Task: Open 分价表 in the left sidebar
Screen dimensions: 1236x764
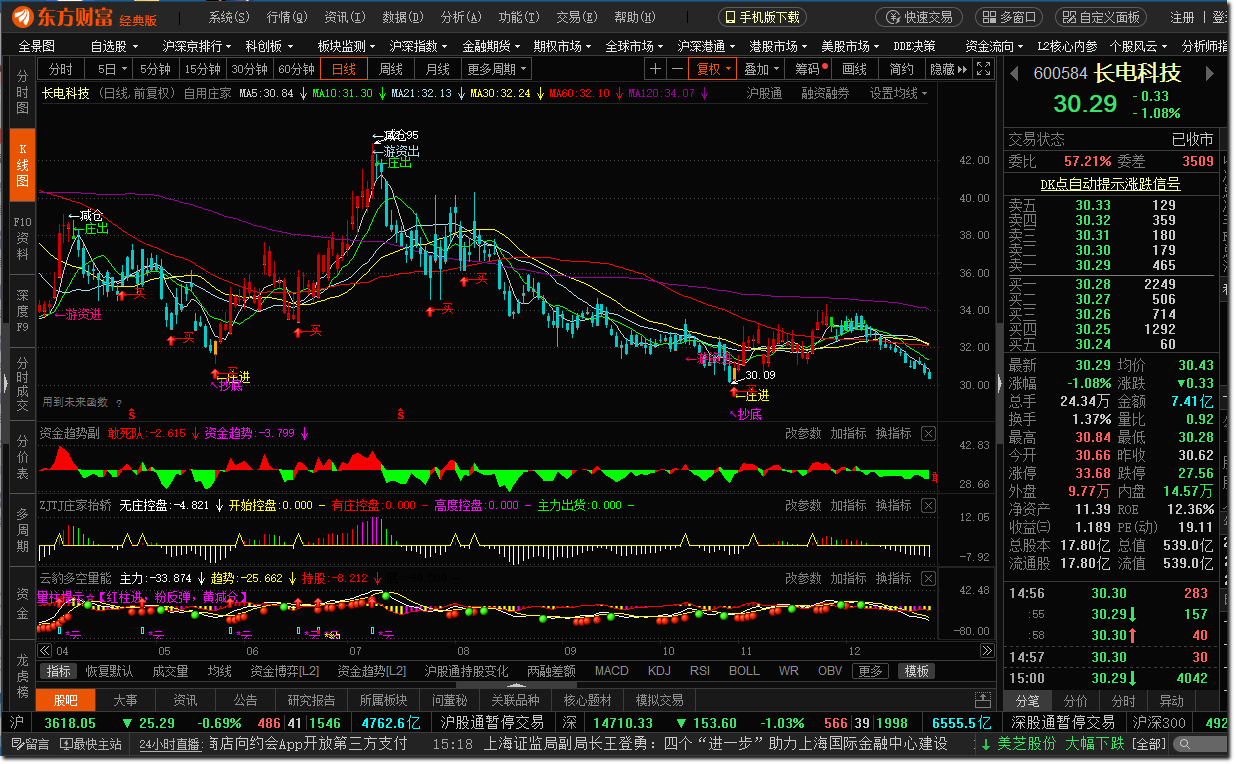Action: click(22, 456)
